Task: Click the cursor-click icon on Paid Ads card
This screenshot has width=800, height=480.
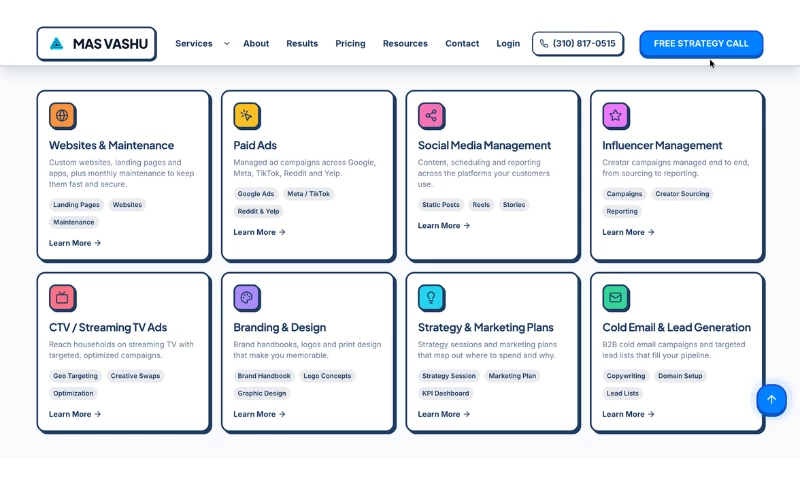Action: pyautogui.click(x=246, y=115)
